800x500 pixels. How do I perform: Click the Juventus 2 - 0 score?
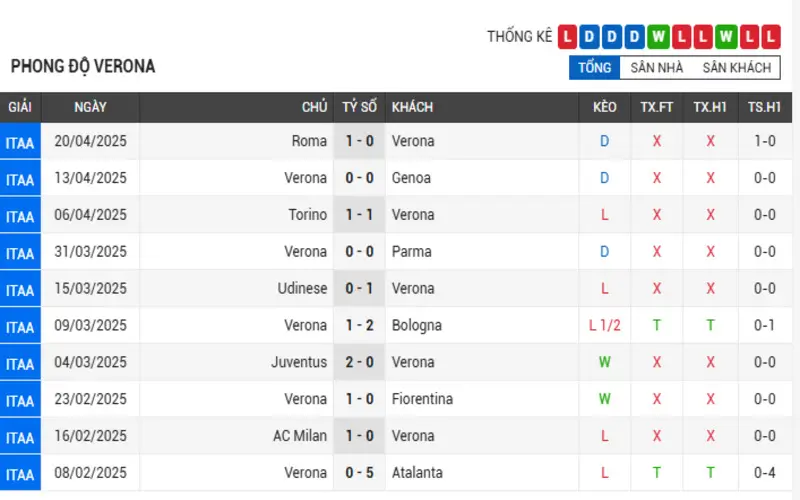point(359,362)
